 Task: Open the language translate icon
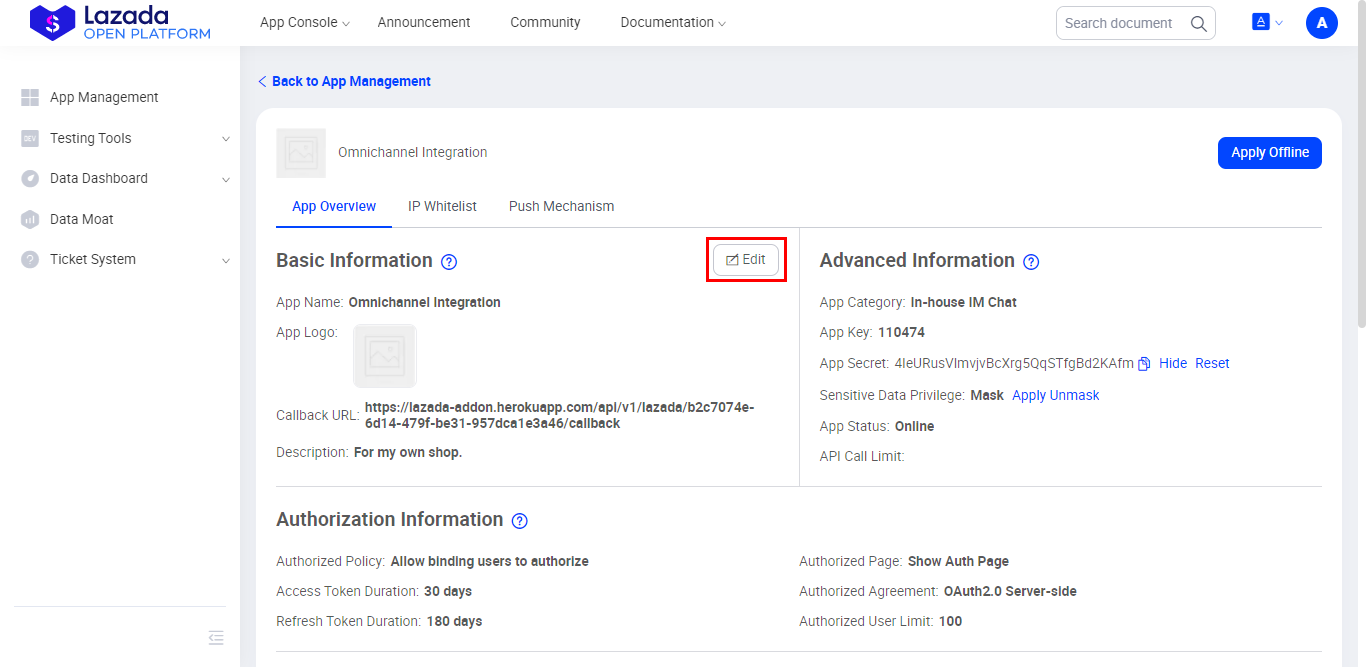[x=1261, y=21]
